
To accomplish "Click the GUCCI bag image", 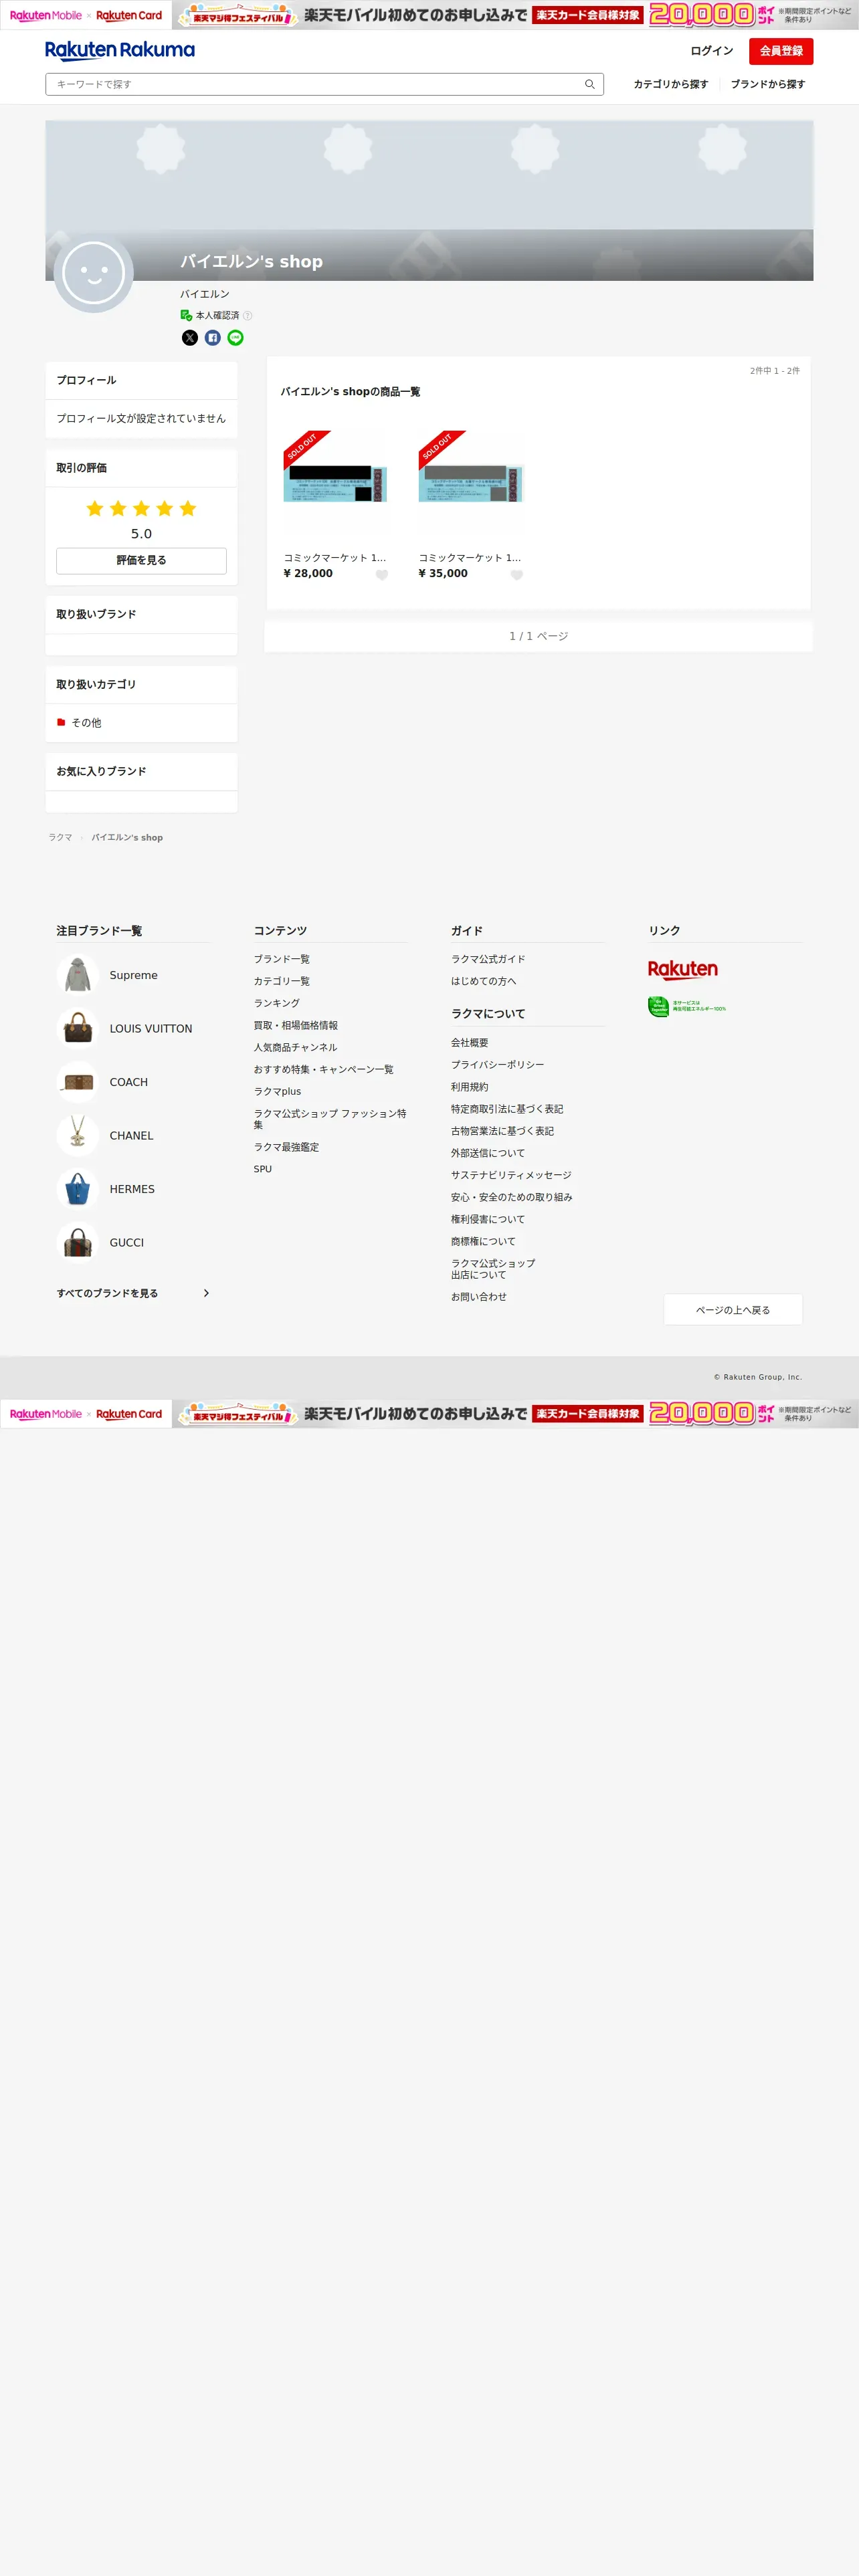I will click(x=78, y=1242).
